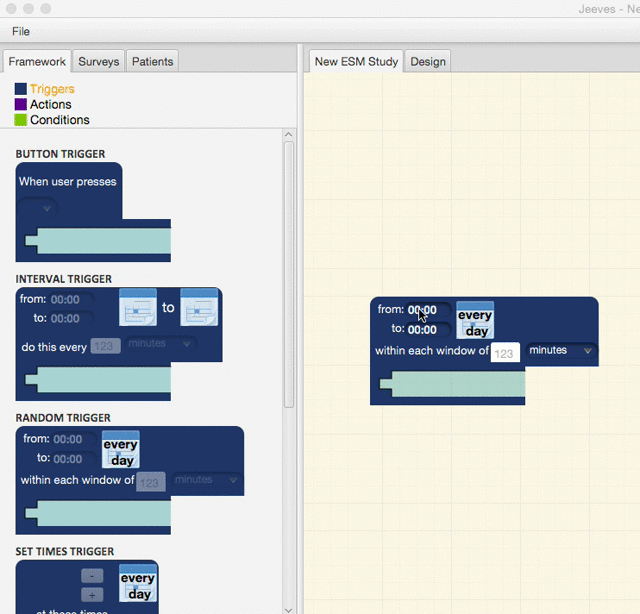This screenshot has height=614, width=640.
Task: Click Interval Trigger teal action slot
Action: [x=98, y=379]
